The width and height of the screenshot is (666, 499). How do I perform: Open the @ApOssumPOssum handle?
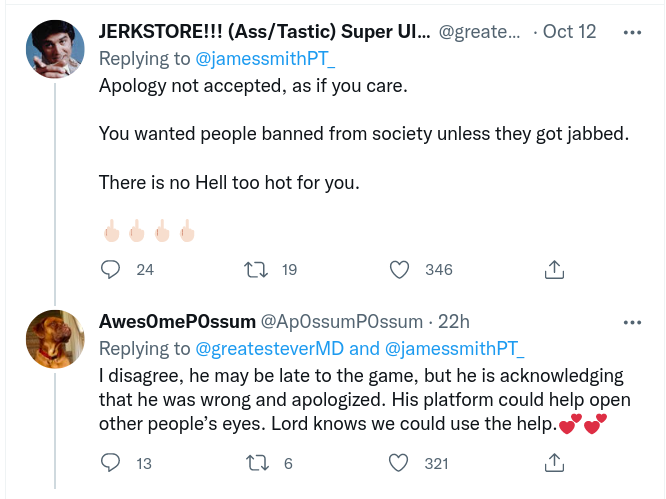[342, 322]
